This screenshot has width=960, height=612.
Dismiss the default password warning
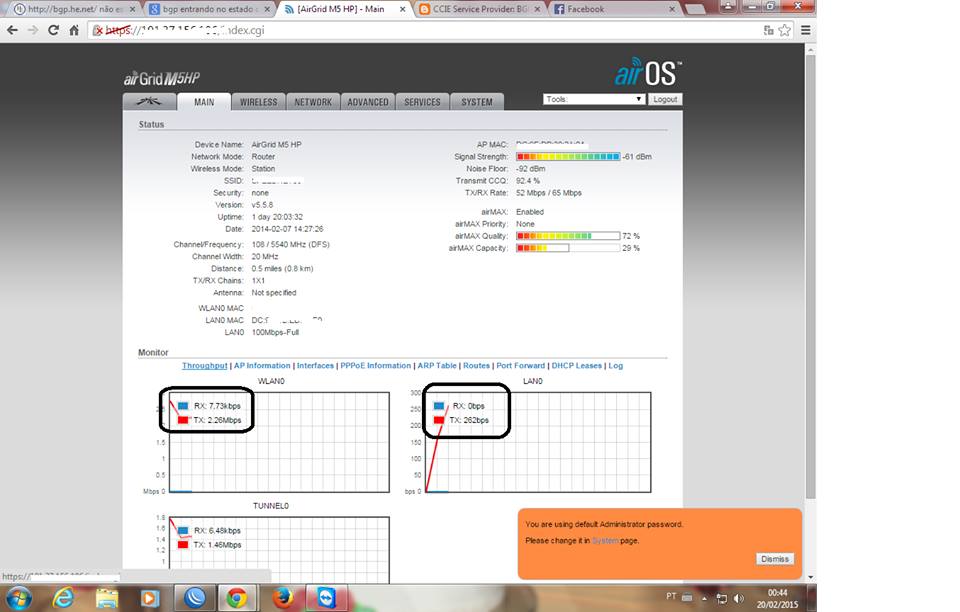774,559
